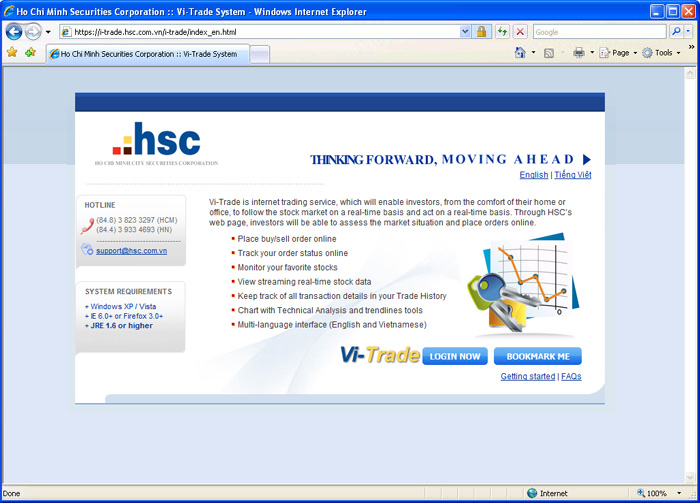Viewport: 700px width, 503px height.
Task: Switch the site to Tiếng Việt
Action: click(573, 175)
